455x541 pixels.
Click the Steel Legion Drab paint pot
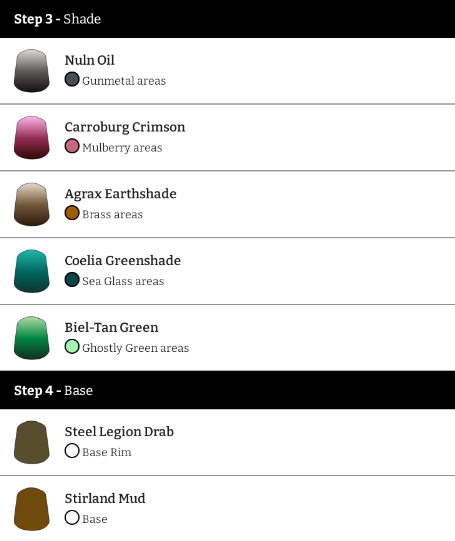point(32,442)
